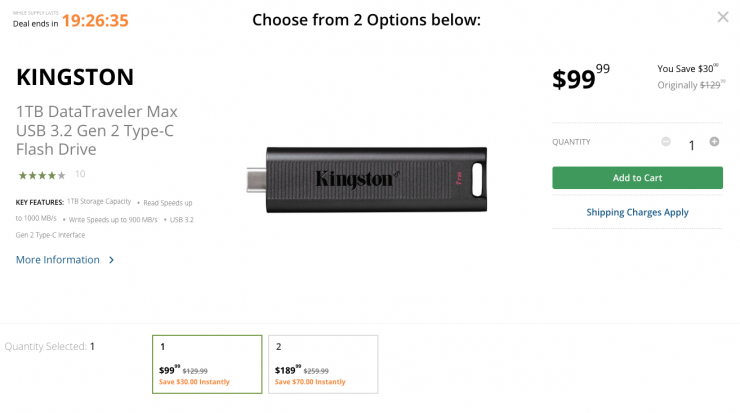Click the large $99.99 price
740x413 pixels.
coord(580,78)
